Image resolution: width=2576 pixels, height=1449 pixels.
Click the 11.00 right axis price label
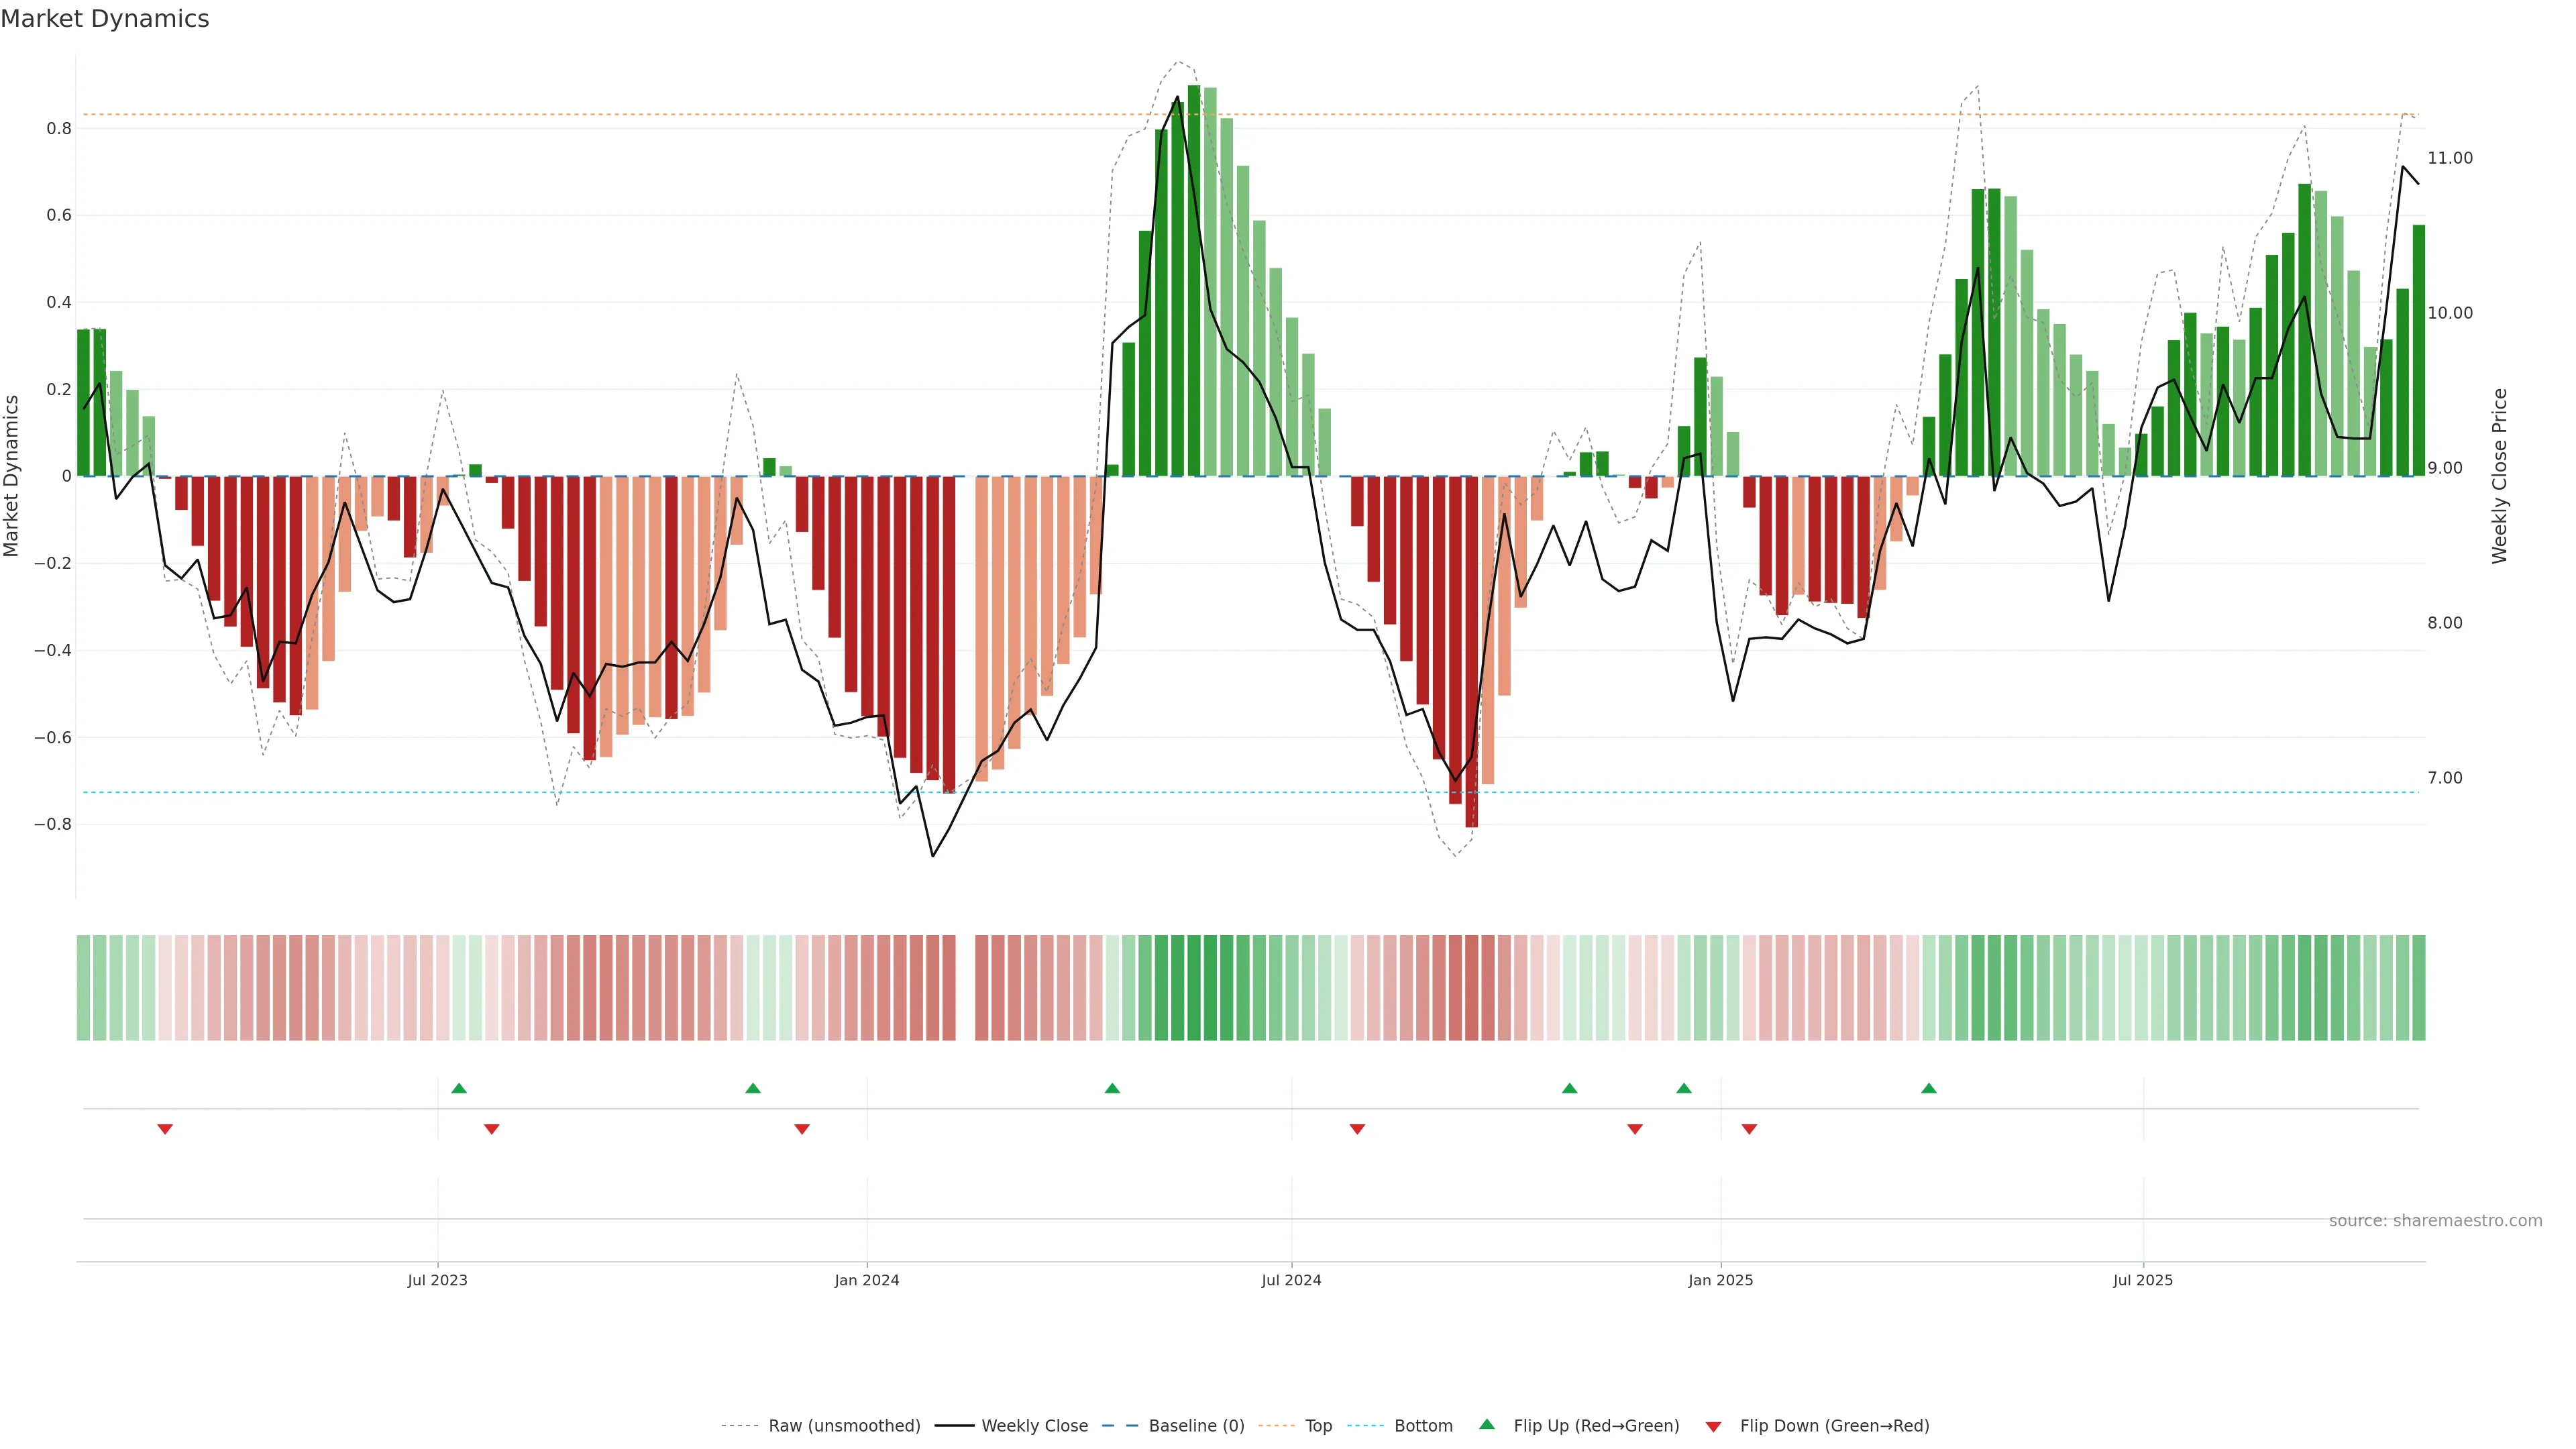2449,158
